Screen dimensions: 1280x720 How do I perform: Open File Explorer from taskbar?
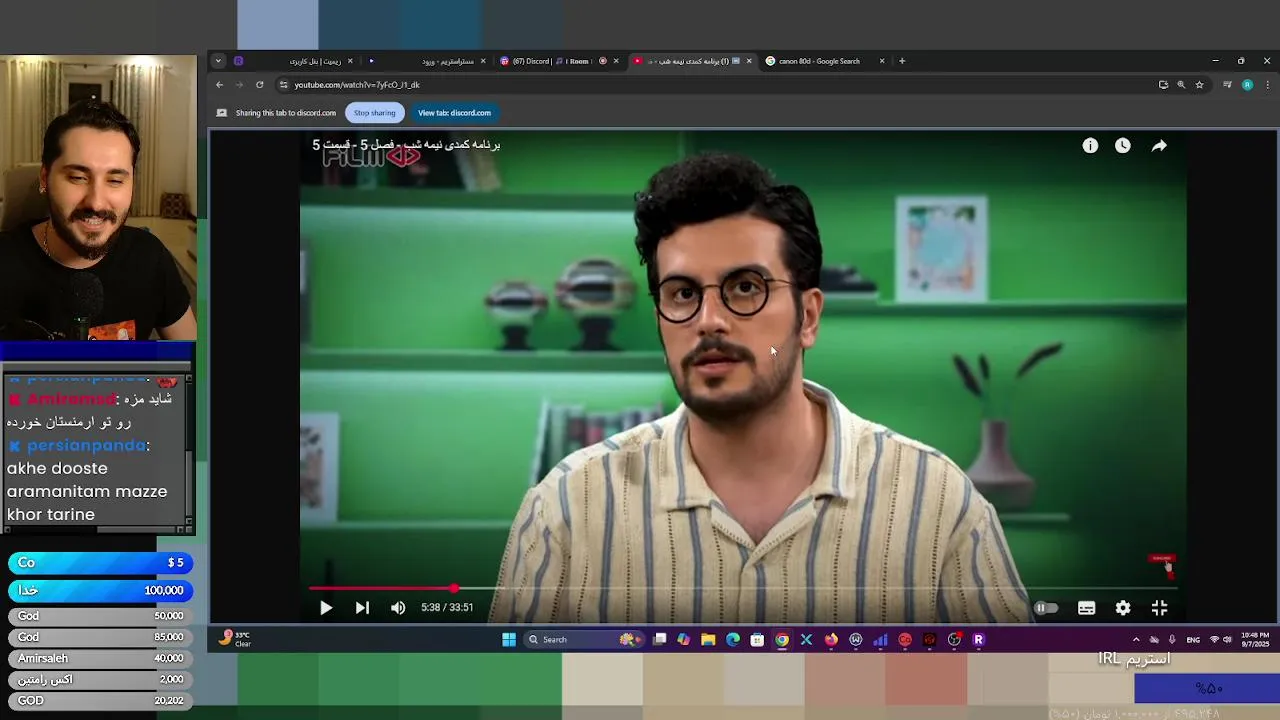[708, 640]
